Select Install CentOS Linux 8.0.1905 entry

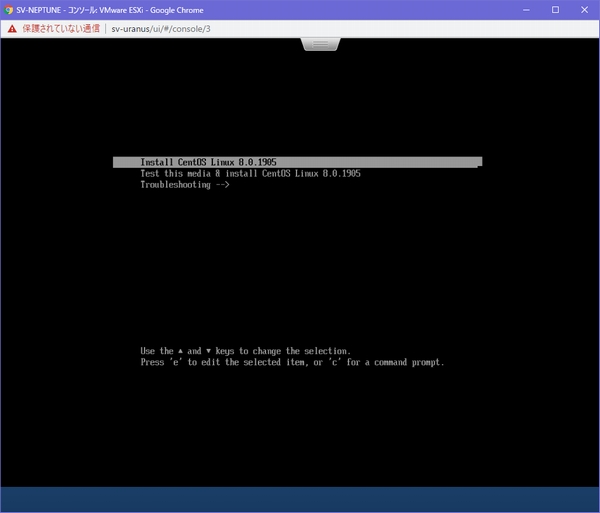point(297,162)
